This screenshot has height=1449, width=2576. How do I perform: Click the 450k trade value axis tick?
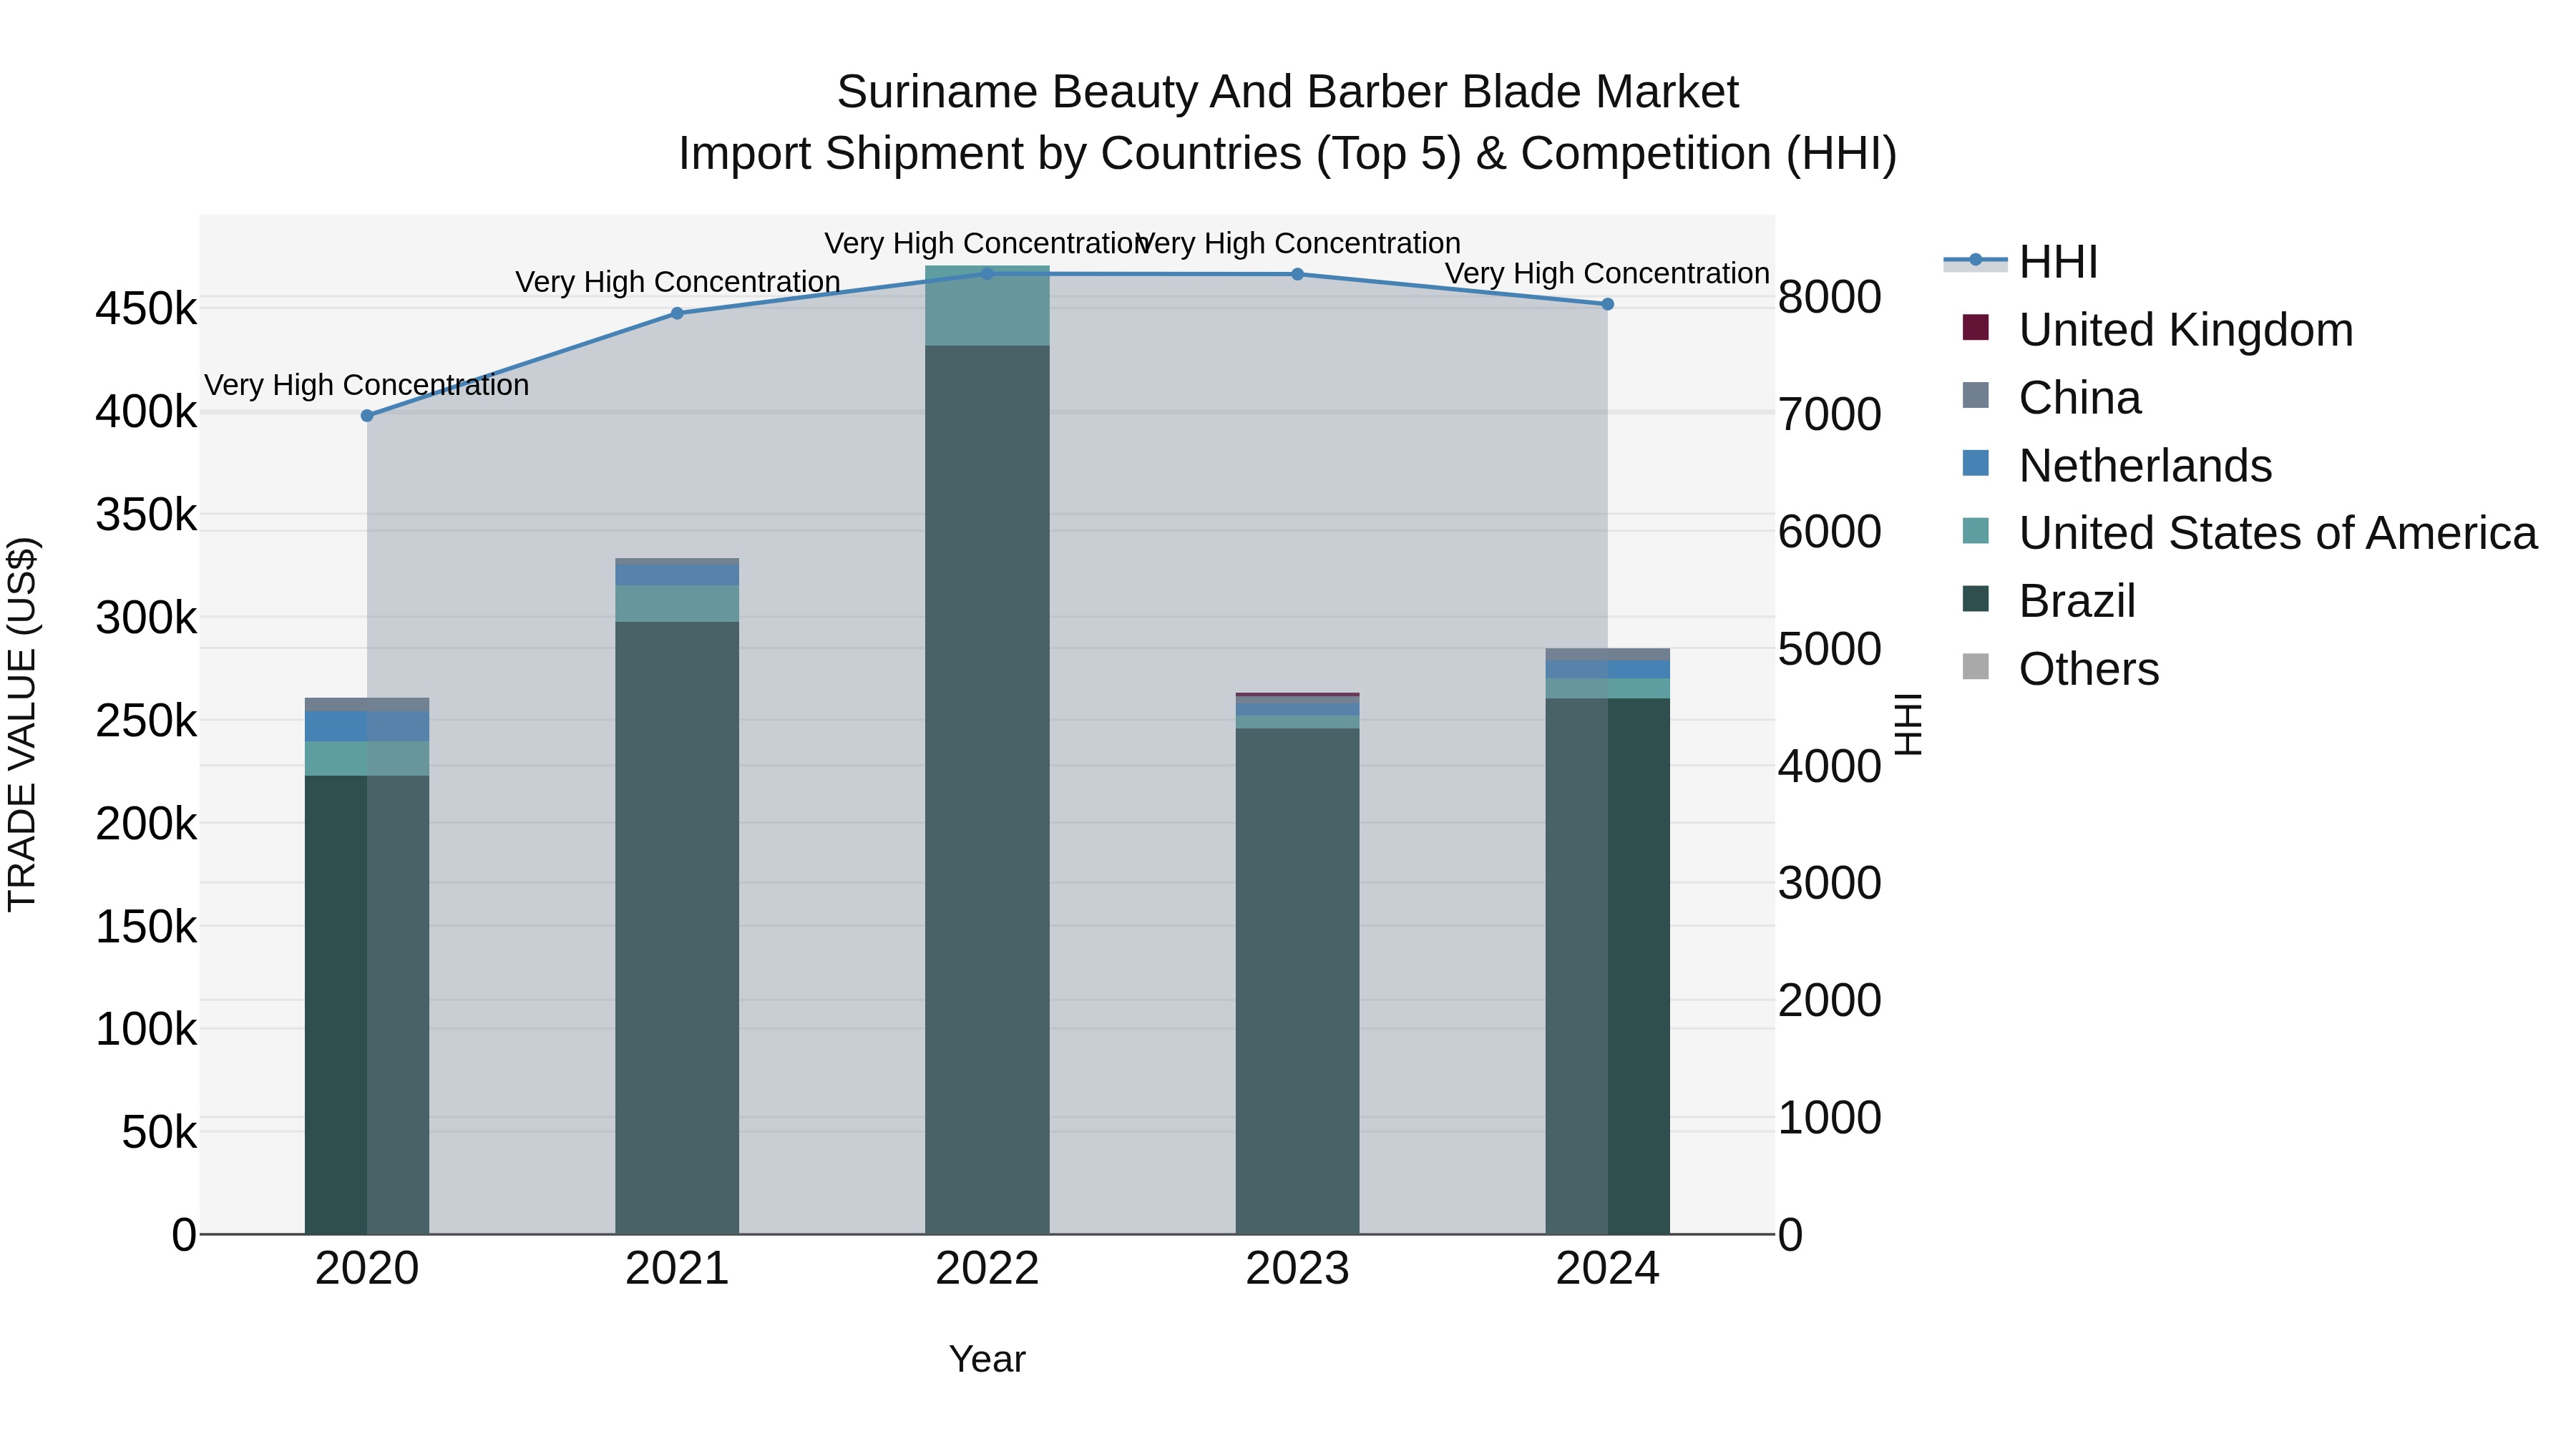(146, 309)
